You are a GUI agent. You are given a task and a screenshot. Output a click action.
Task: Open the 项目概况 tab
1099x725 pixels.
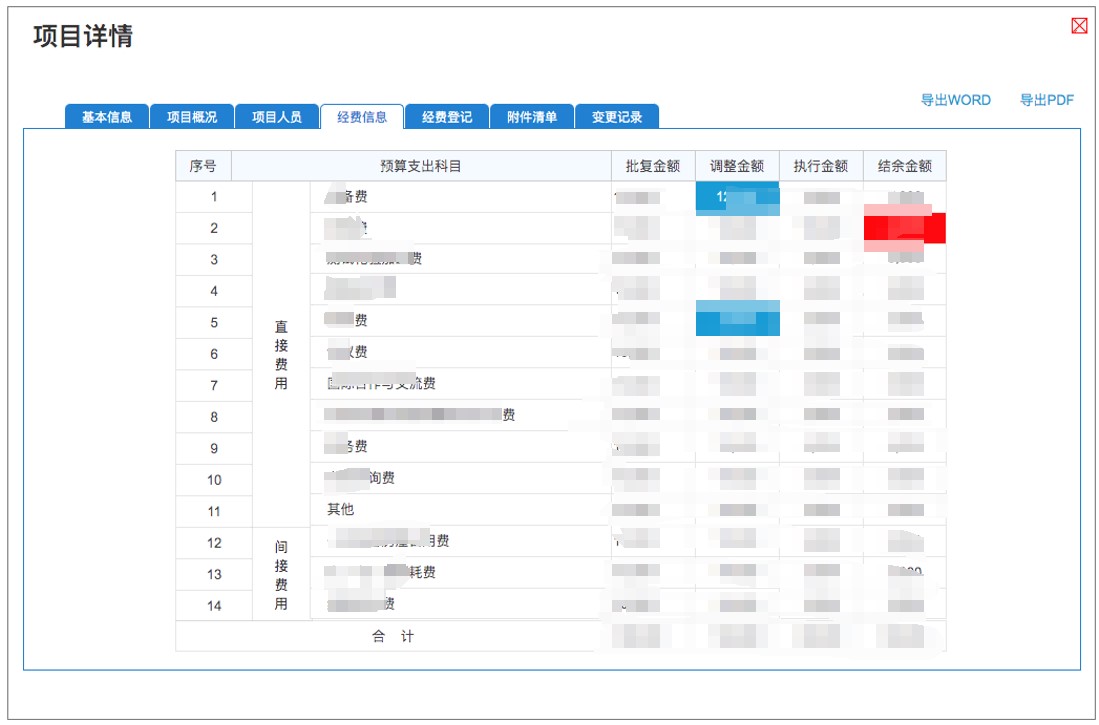tap(192, 116)
